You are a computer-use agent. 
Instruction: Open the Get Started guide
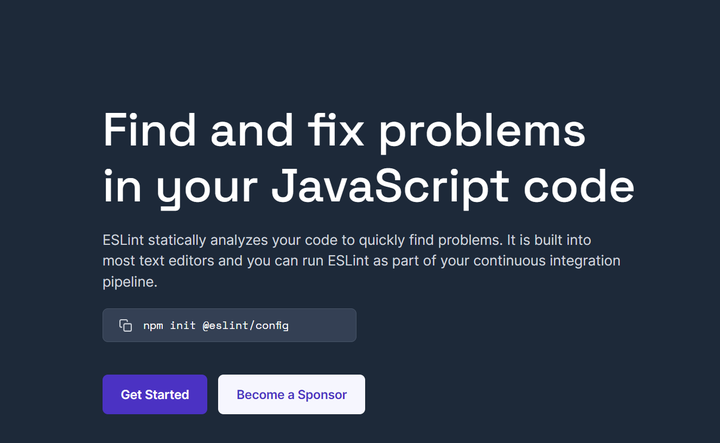[x=155, y=394]
